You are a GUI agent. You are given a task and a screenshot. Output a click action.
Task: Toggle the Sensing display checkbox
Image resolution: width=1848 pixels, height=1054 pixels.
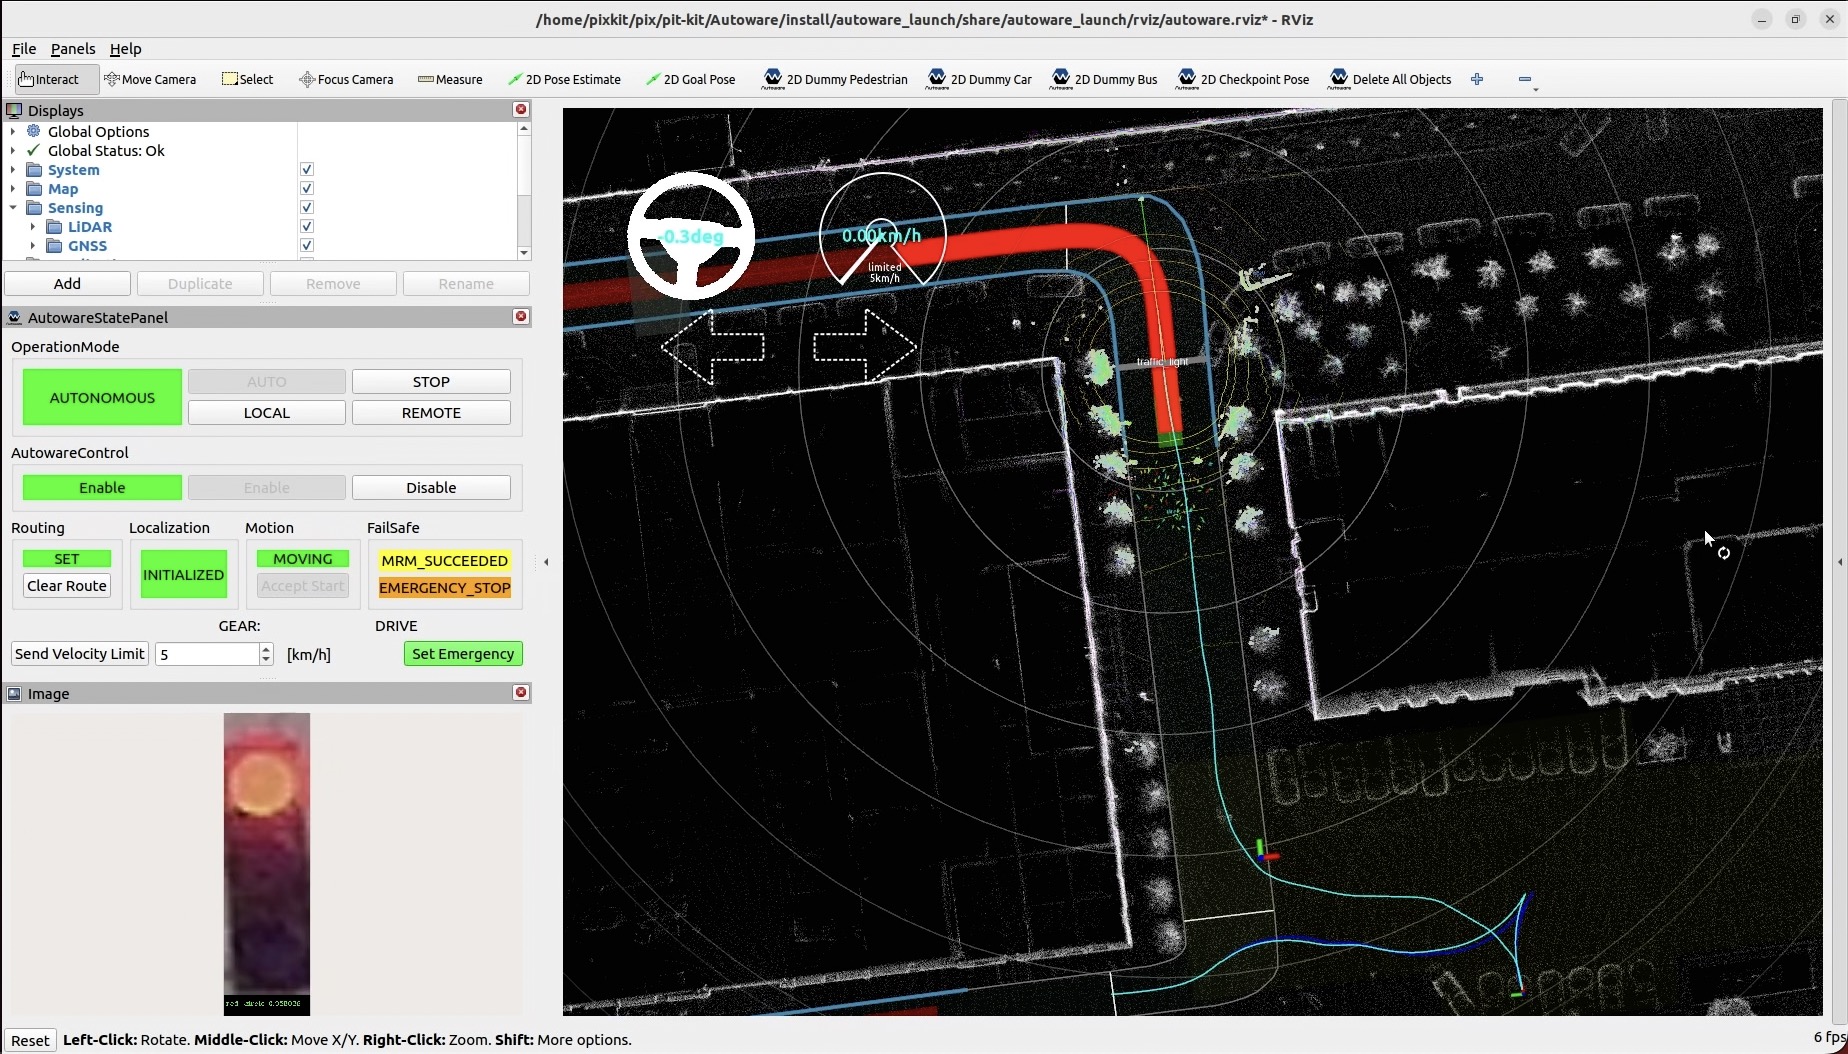click(307, 208)
